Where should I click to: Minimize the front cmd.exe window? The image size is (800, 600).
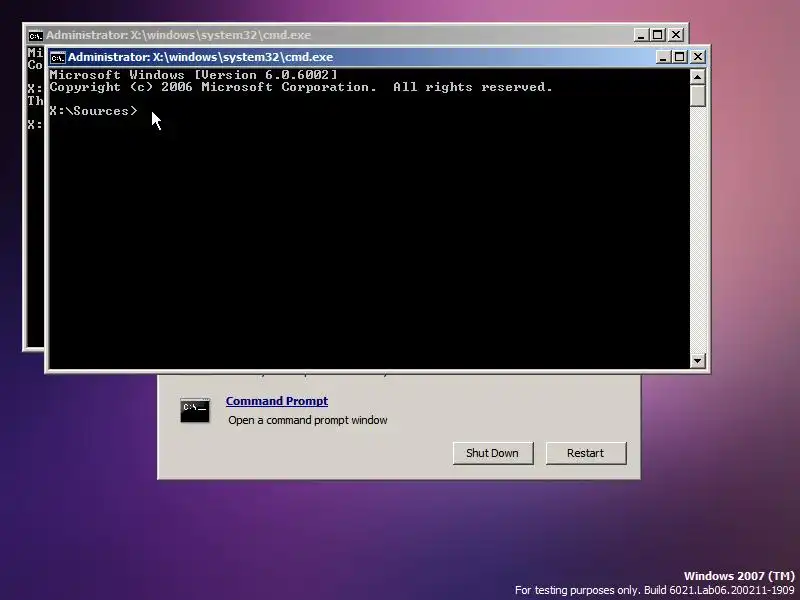662,57
